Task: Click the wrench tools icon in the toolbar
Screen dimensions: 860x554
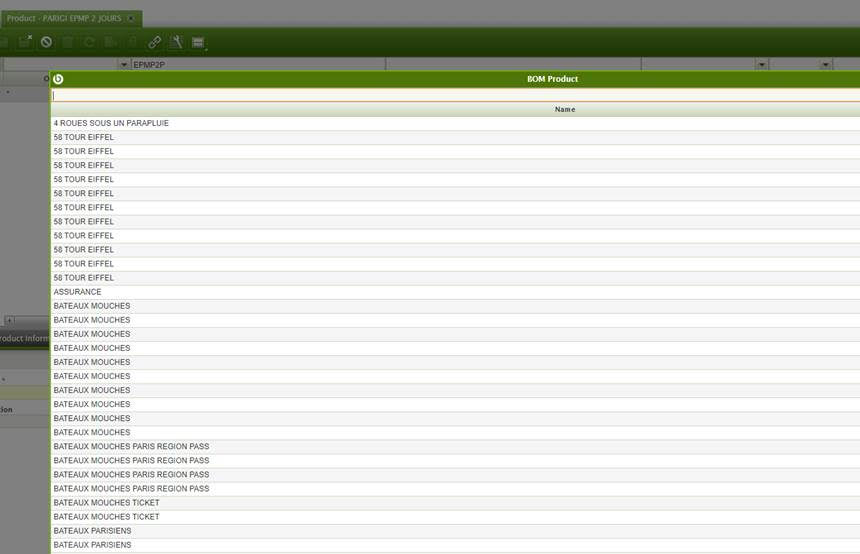Action: tap(176, 42)
